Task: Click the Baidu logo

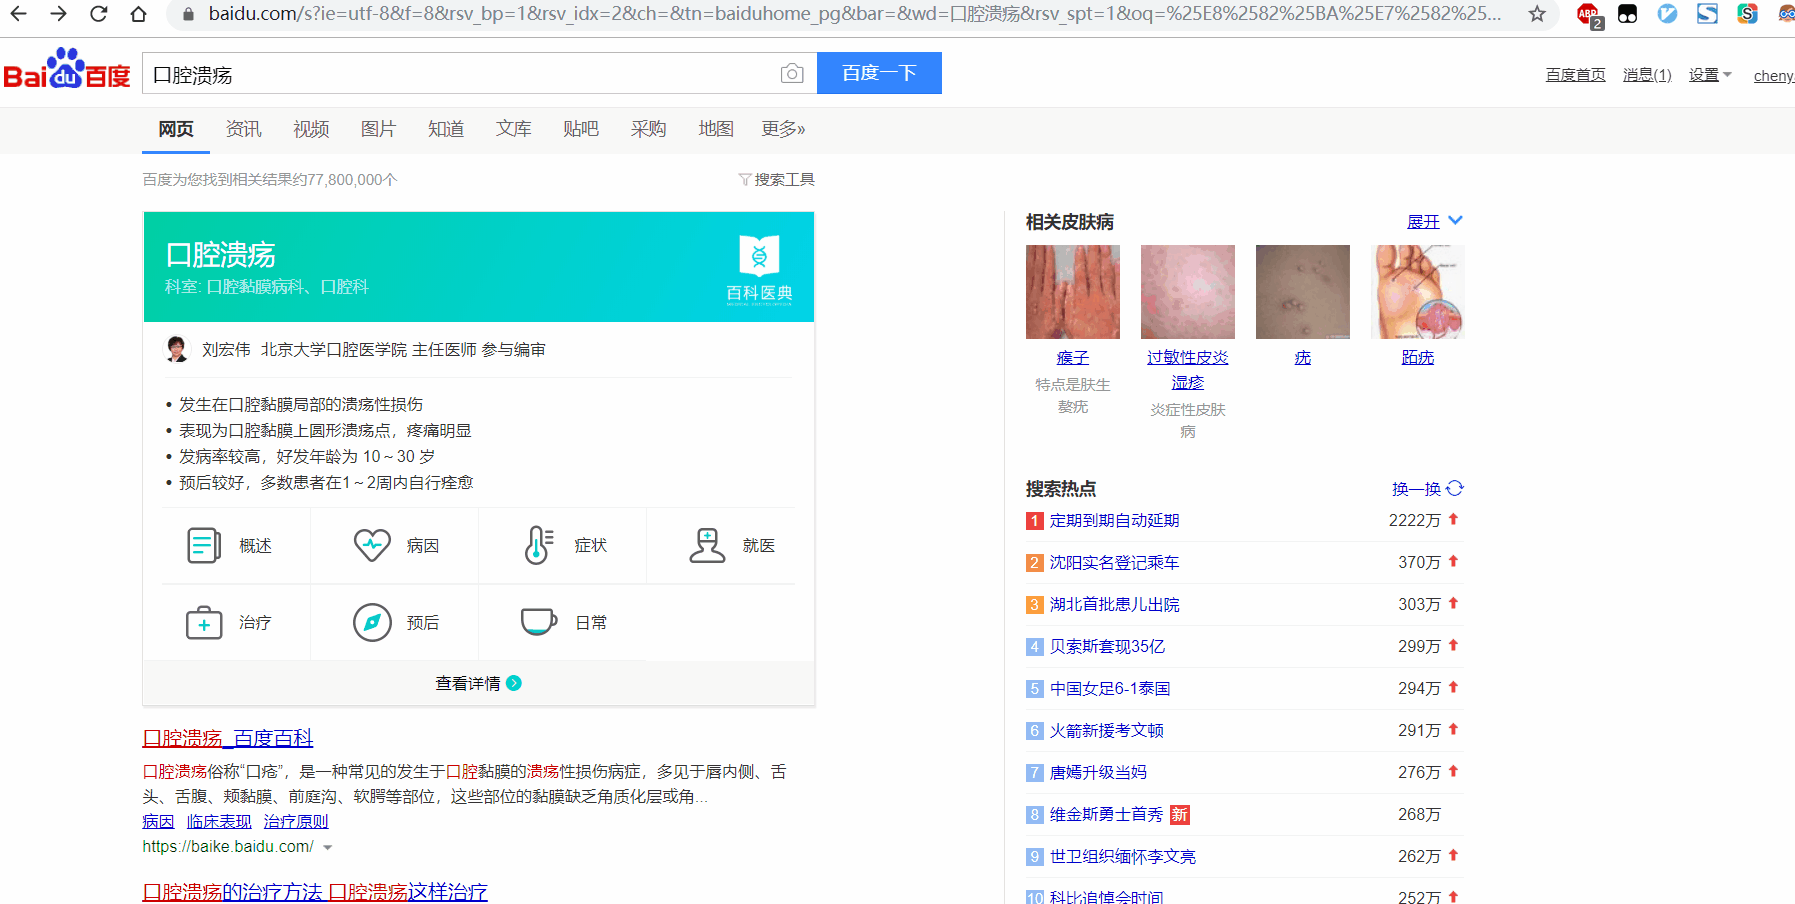Action: (67, 69)
